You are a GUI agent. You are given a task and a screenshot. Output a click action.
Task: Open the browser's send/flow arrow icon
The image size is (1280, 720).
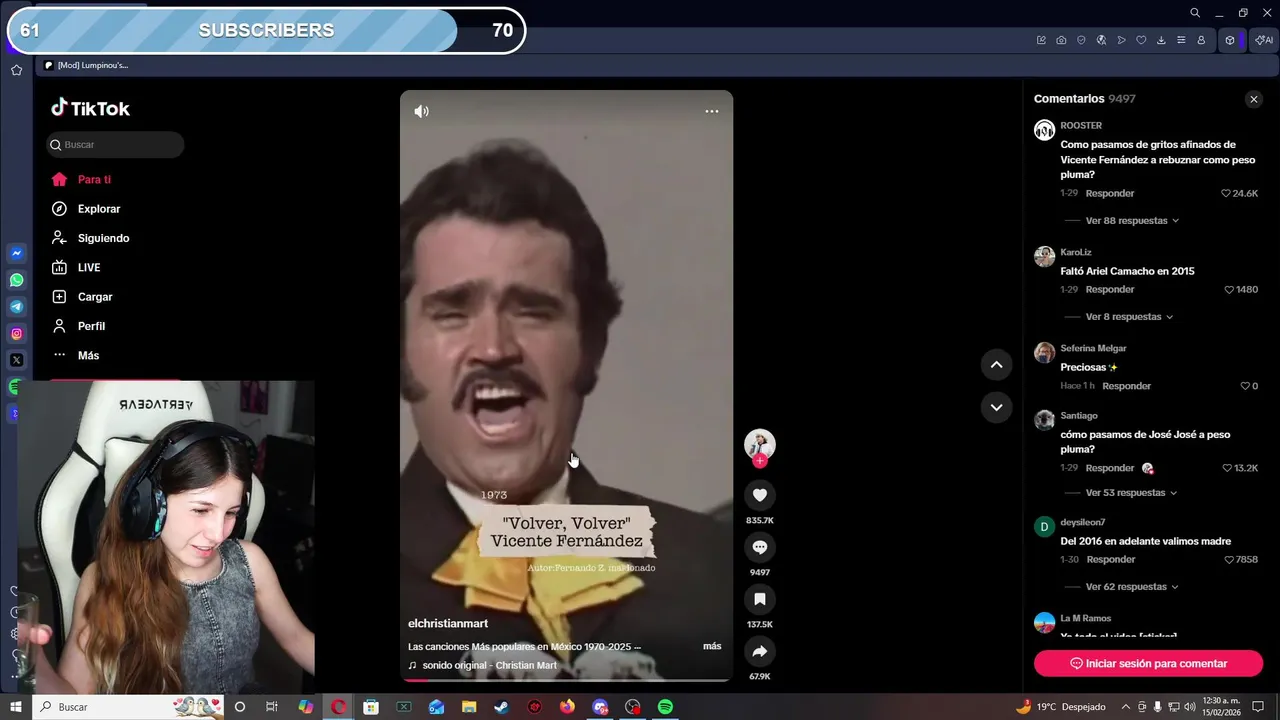[1121, 40]
